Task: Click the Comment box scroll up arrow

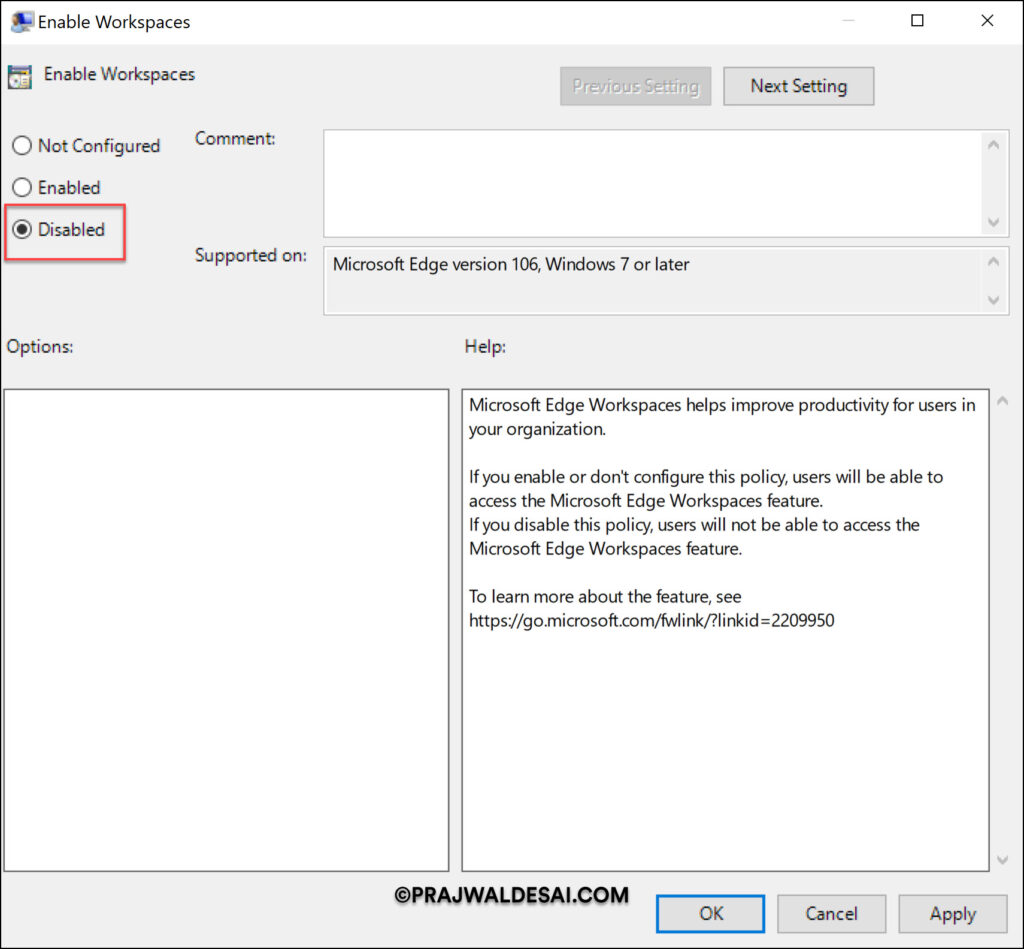Action: click(x=993, y=145)
